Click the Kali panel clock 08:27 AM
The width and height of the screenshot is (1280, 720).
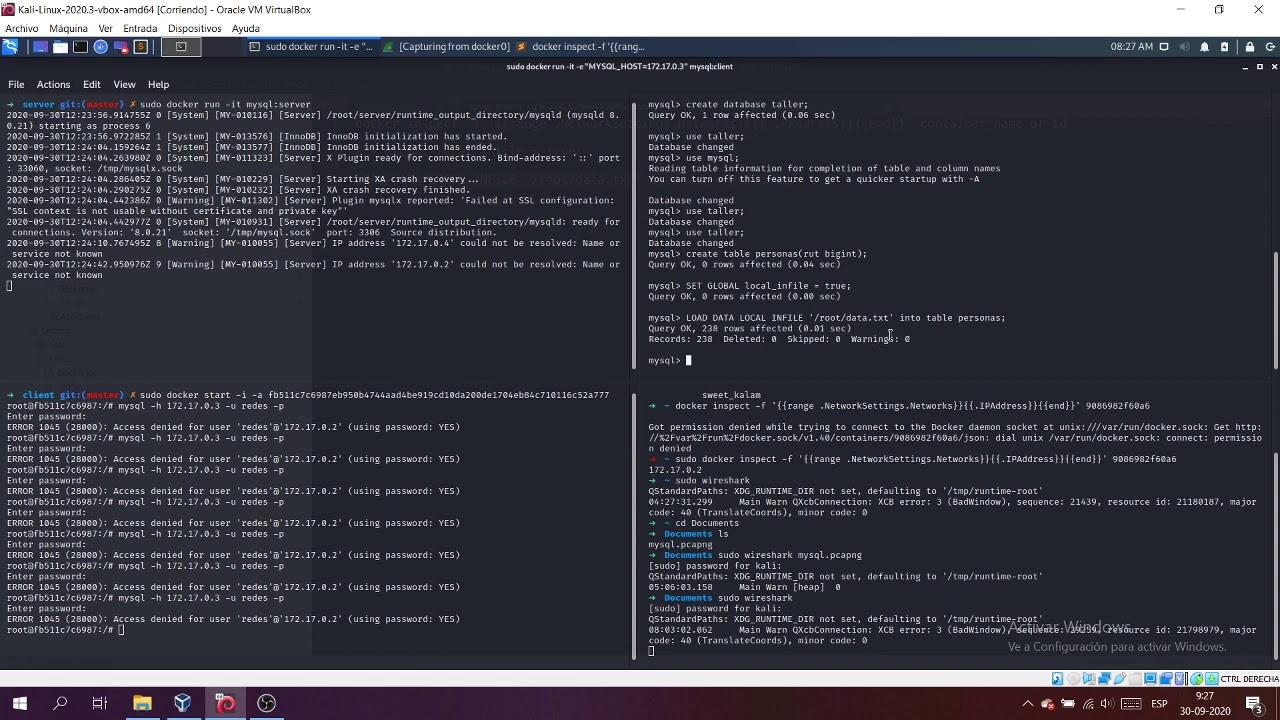click(1131, 47)
